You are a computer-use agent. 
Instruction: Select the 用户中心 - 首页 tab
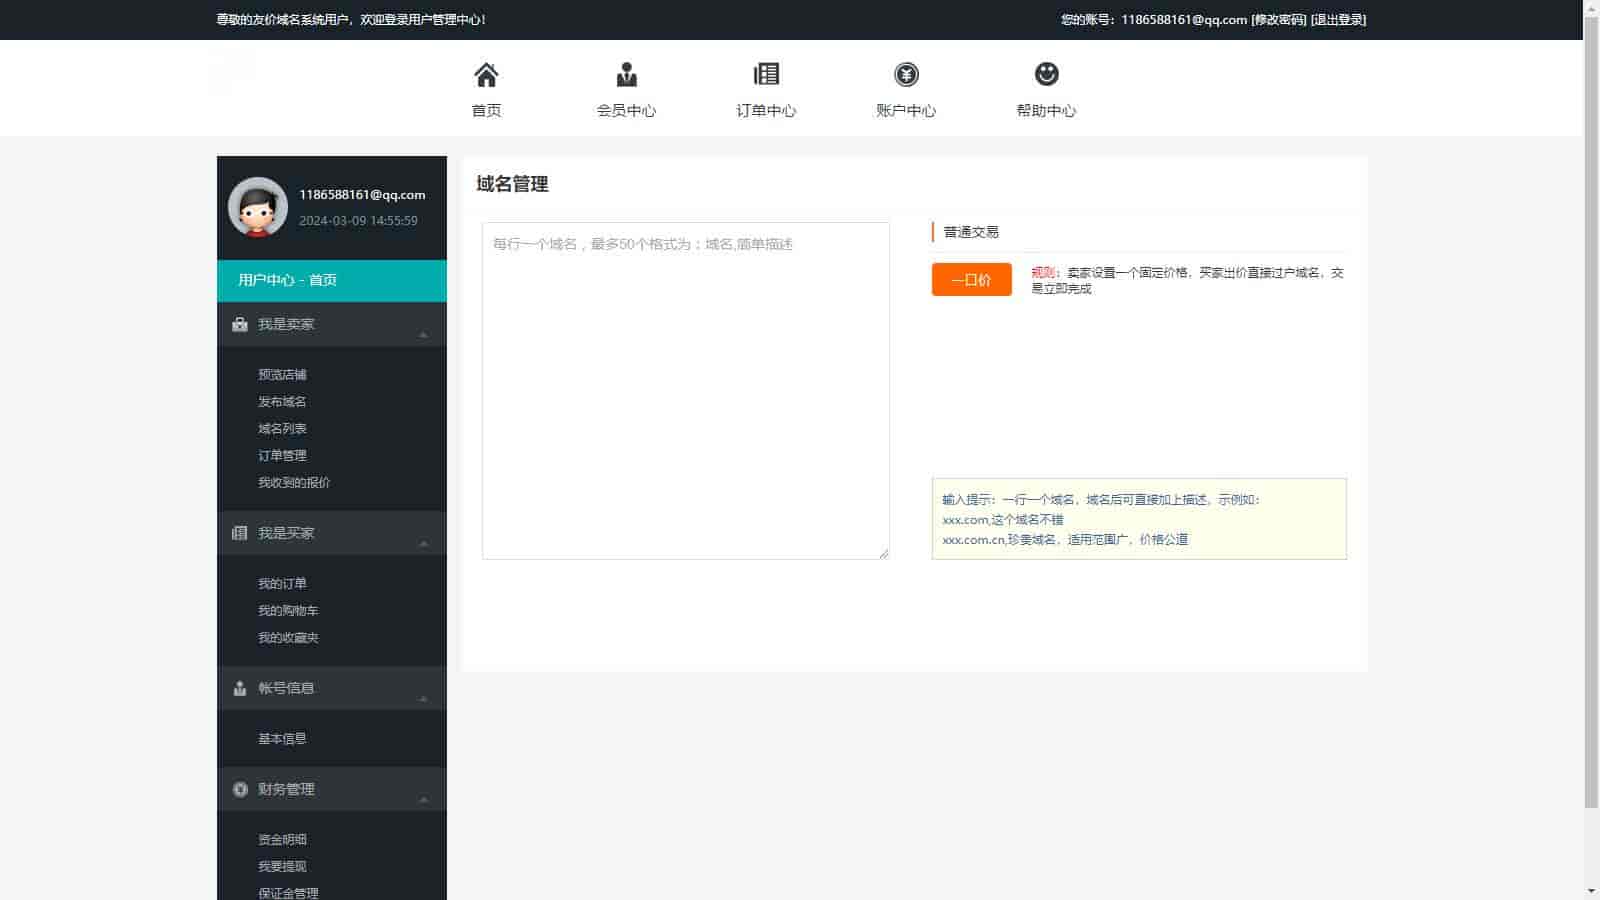(x=332, y=280)
